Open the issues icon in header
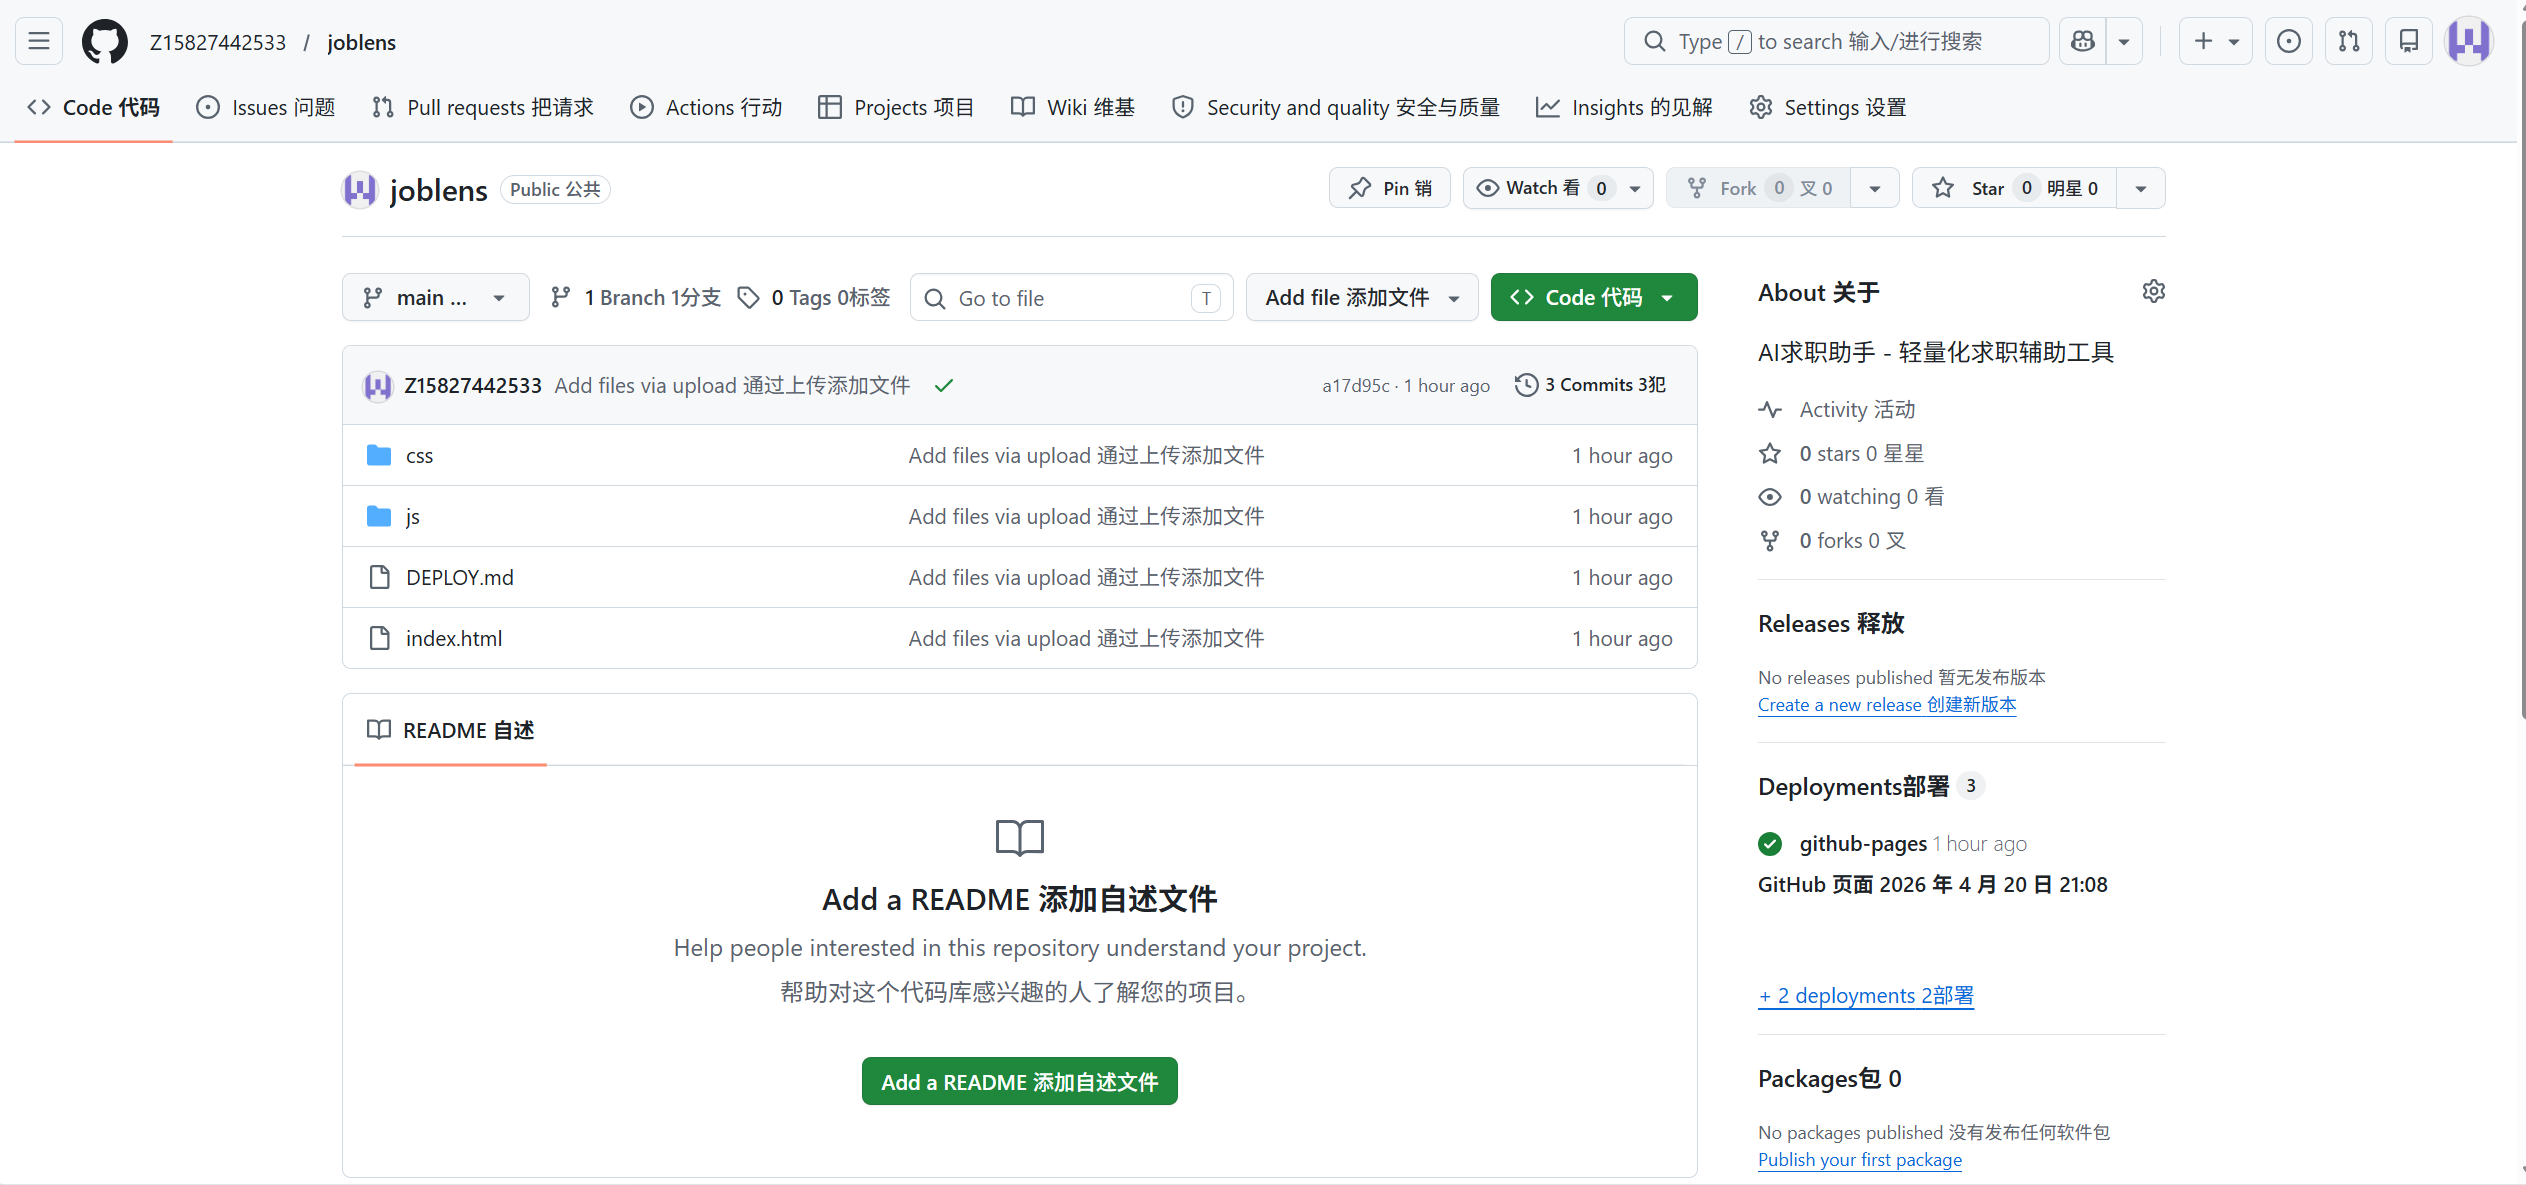Image resolution: width=2526 pixels, height=1185 pixels. tap(2288, 41)
